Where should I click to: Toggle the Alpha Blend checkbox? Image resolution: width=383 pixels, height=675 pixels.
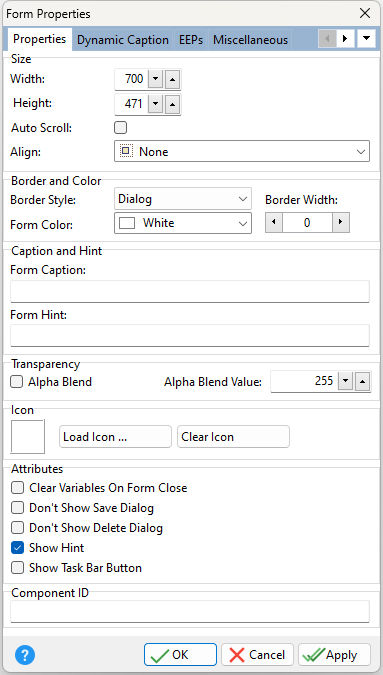click(x=17, y=382)
